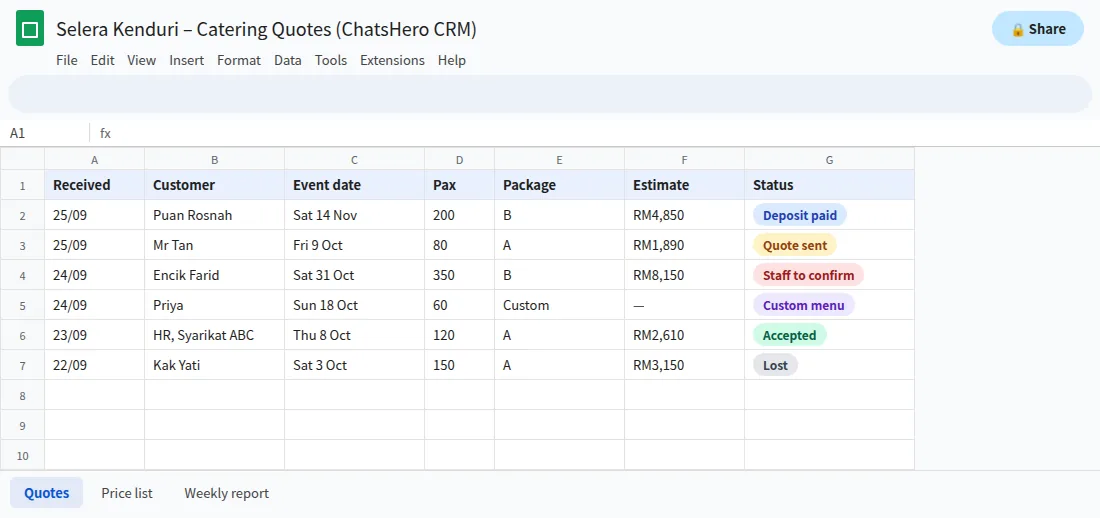The width and height of the screenshot is (1100, 518).
Task: Switch to the Weekly report sheet tab
Action: pyautogui.click(x=227, y=493)
